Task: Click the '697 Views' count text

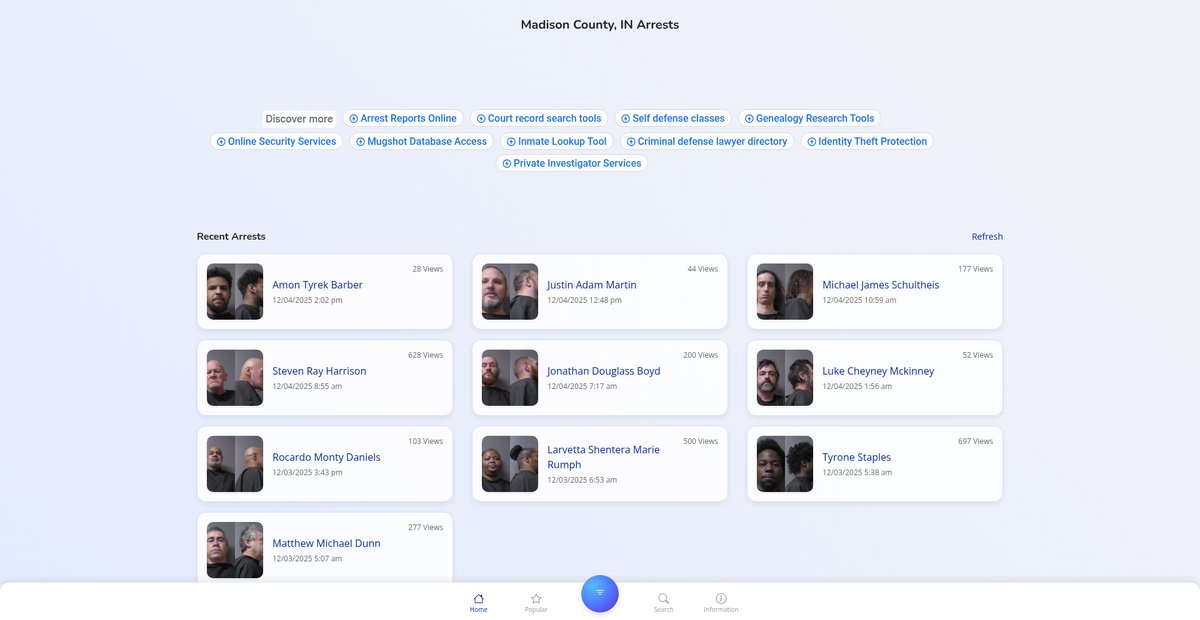Action: (975, 441)
